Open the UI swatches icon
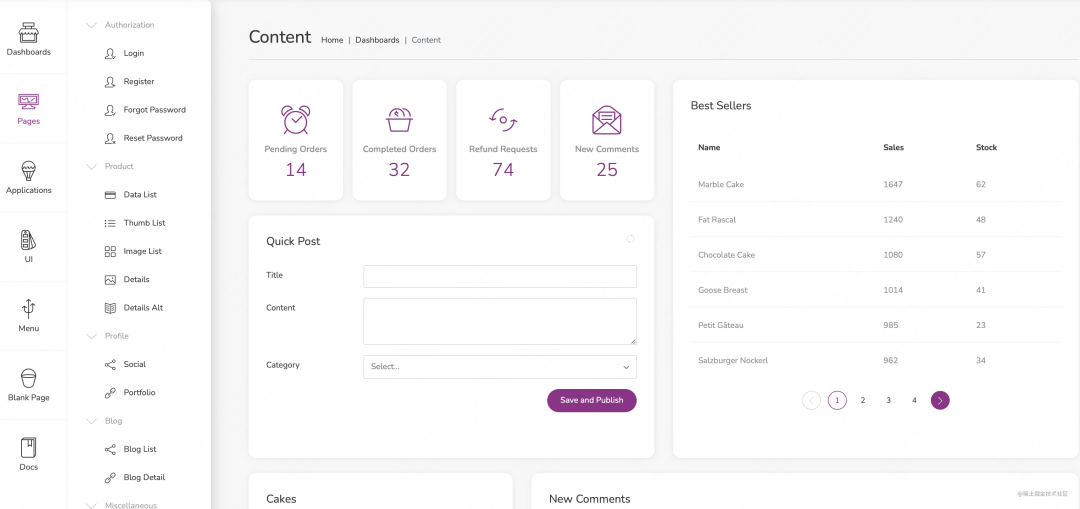Screen dimensions: 1080x509 (x=28, y=240)
